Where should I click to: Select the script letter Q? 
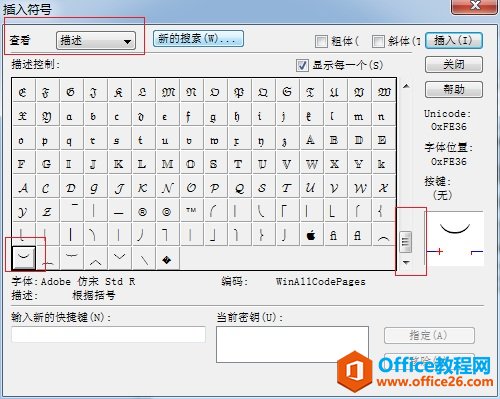point(238,188)
